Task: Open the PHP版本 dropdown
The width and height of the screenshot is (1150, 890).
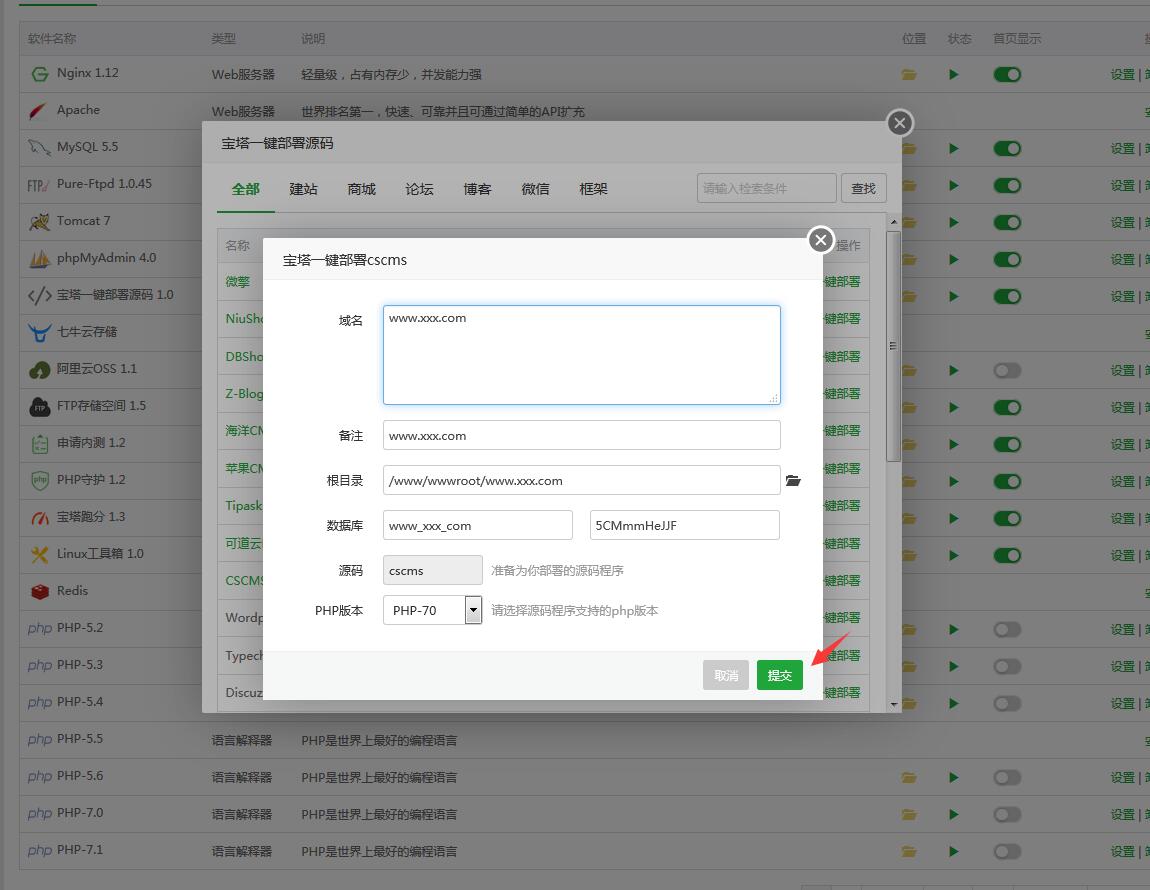Action: click(x=433, y=610)
